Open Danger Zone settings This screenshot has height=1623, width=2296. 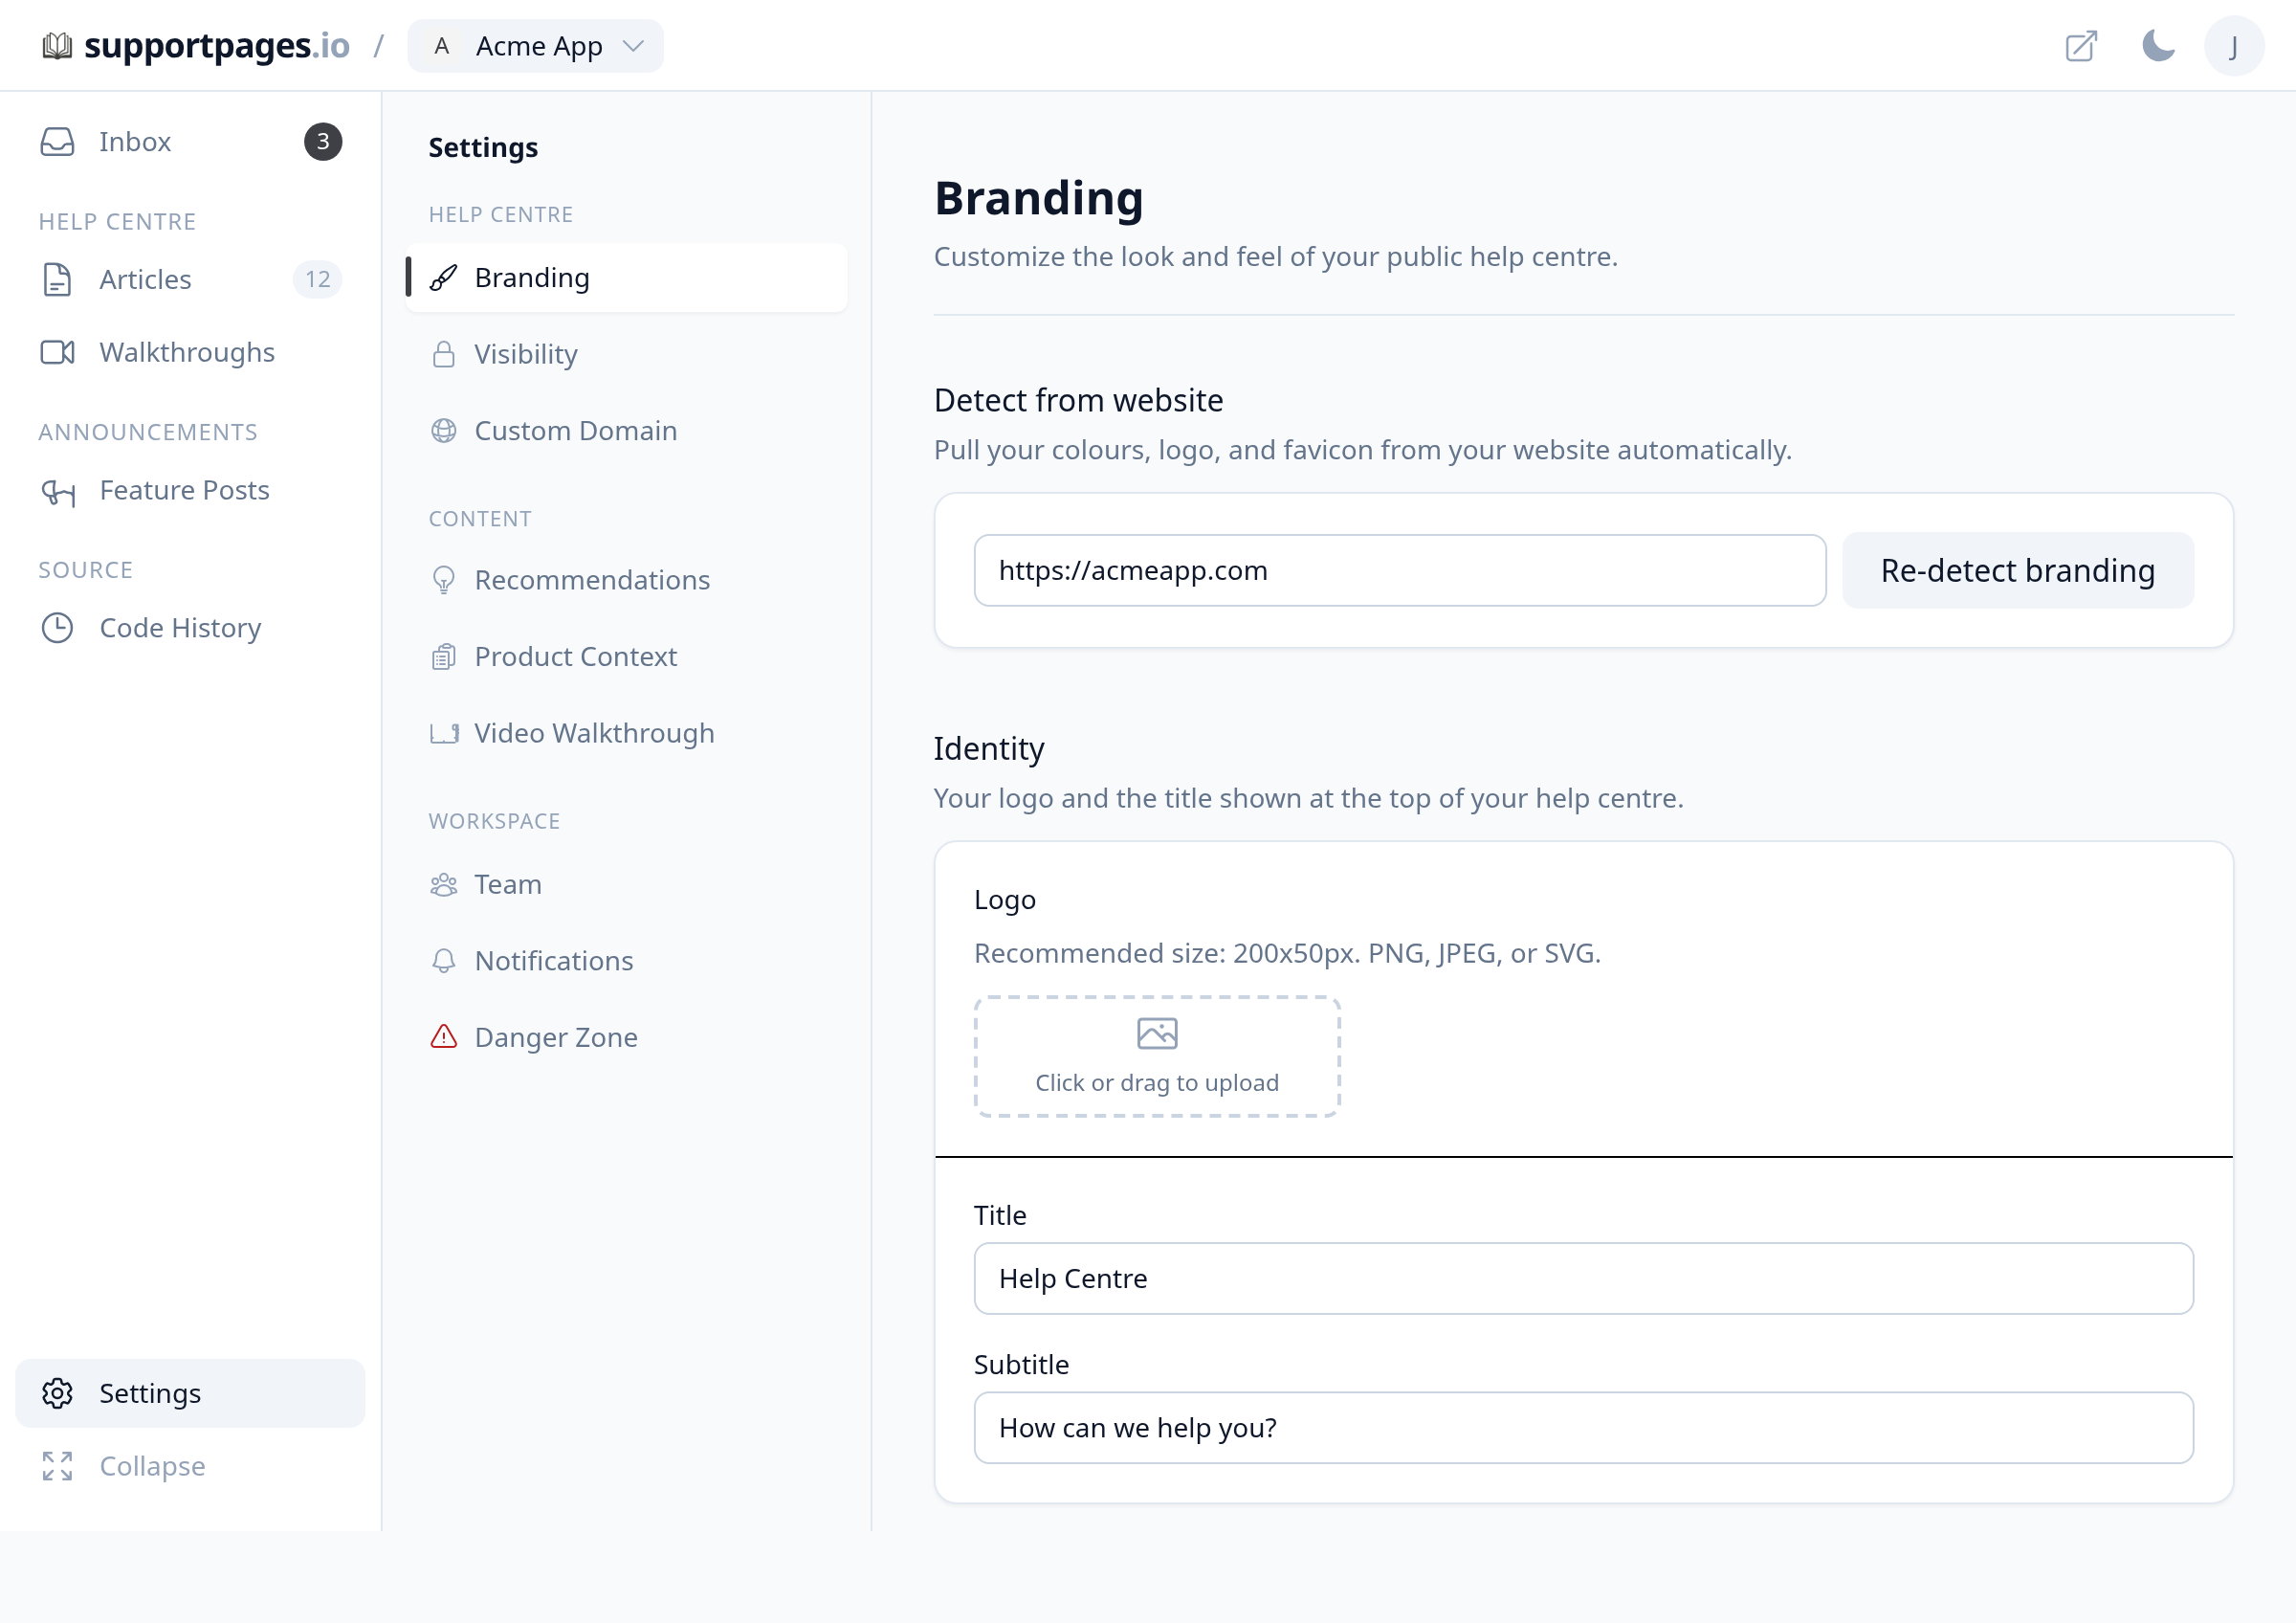coord(627,1037)
